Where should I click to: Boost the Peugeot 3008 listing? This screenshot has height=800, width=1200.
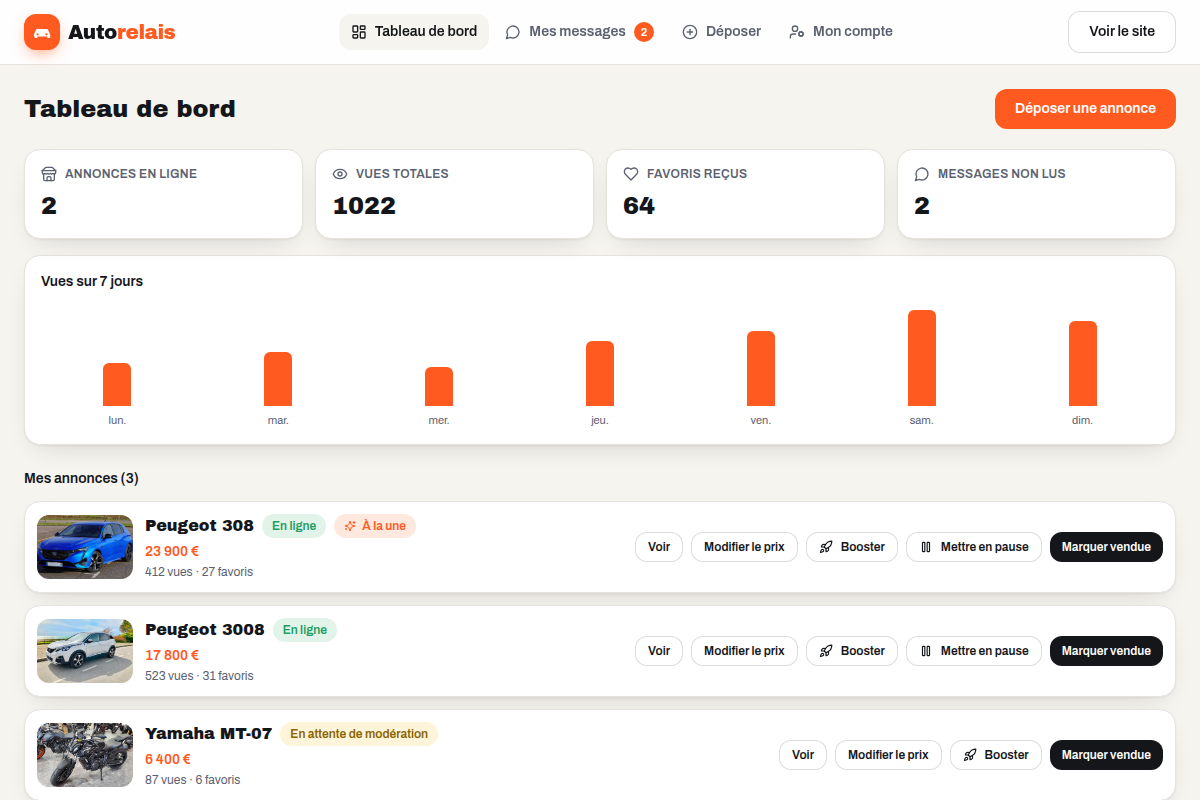click(x=852, y=651)
